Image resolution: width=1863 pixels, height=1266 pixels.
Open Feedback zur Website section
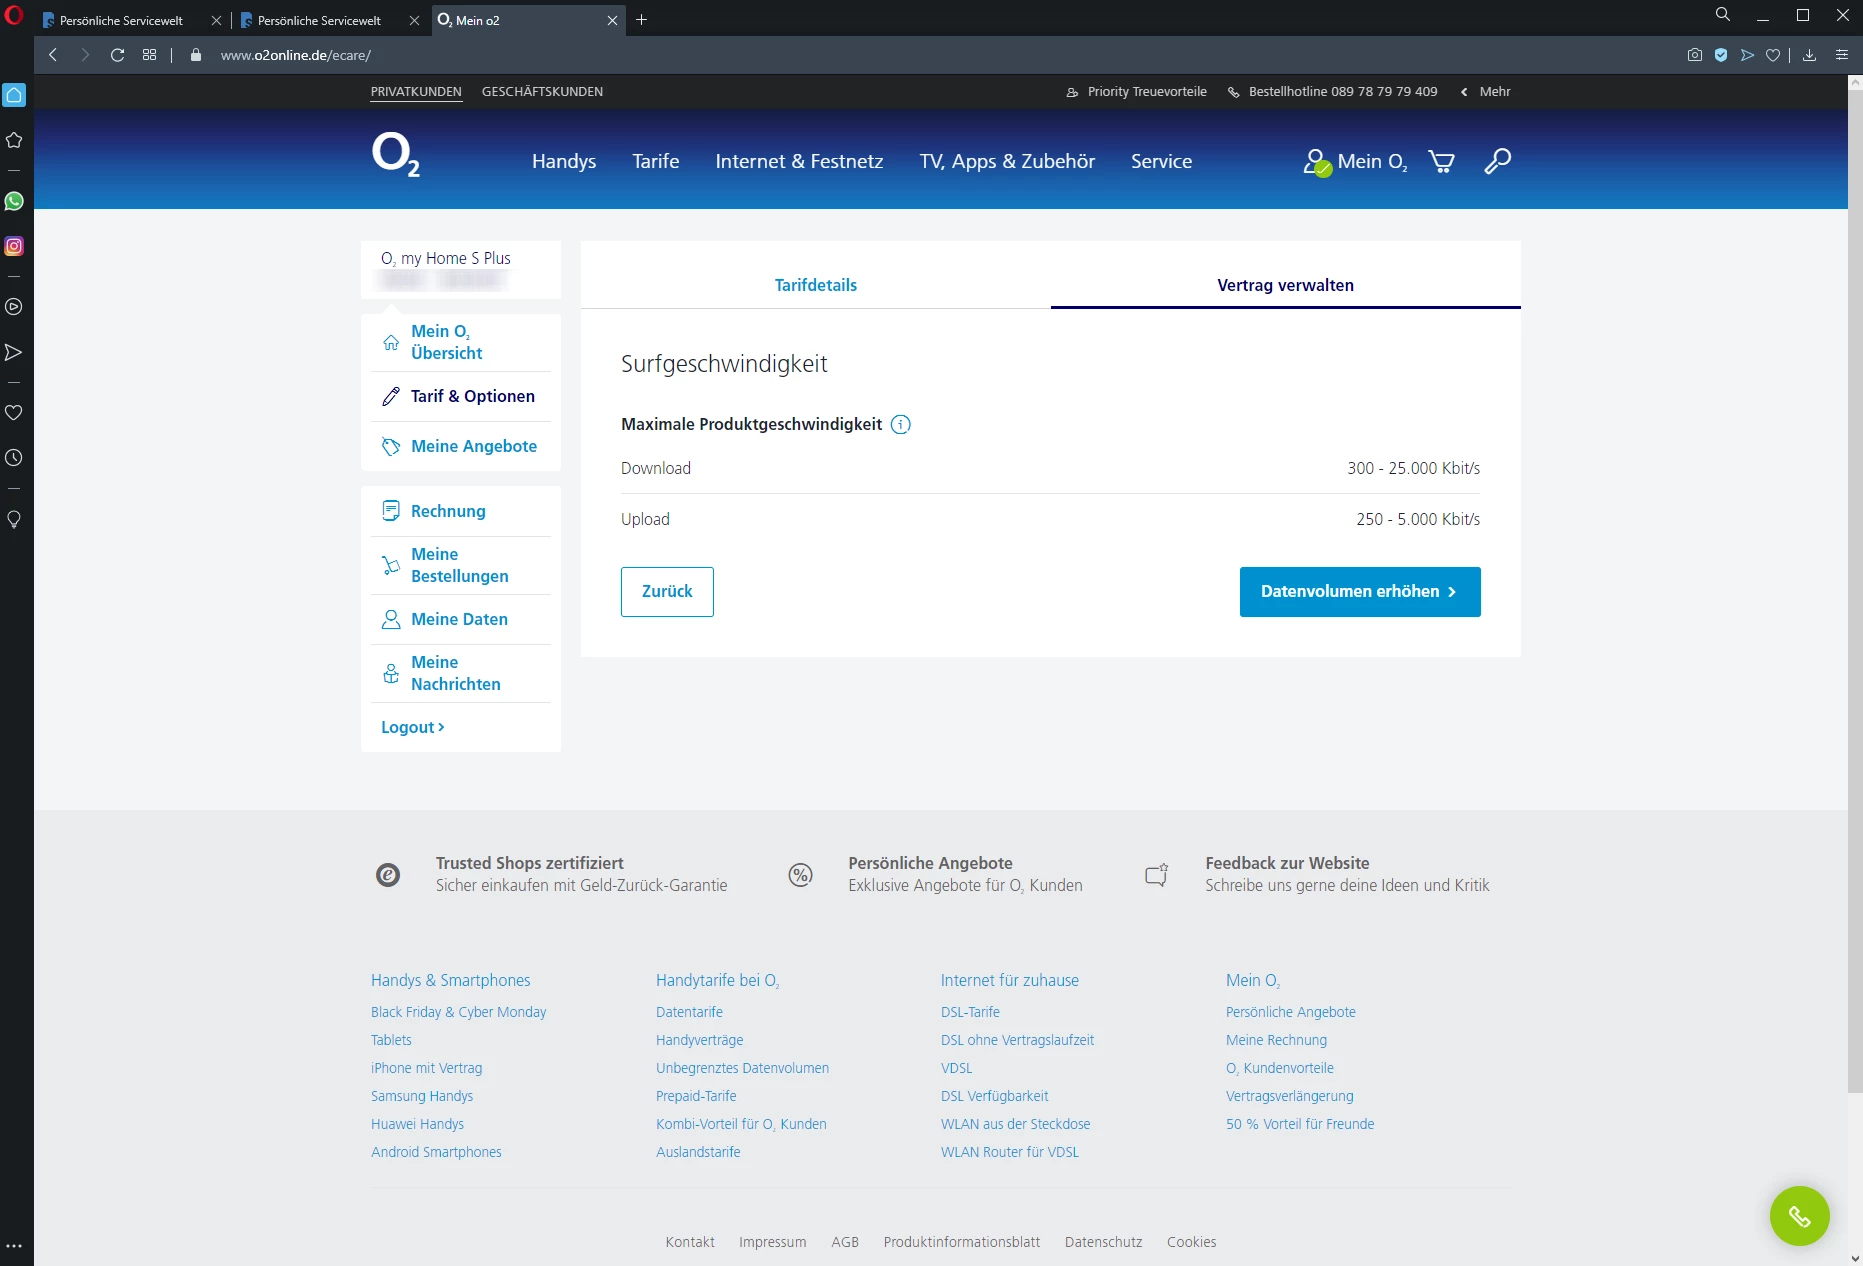click(1317, 874)
